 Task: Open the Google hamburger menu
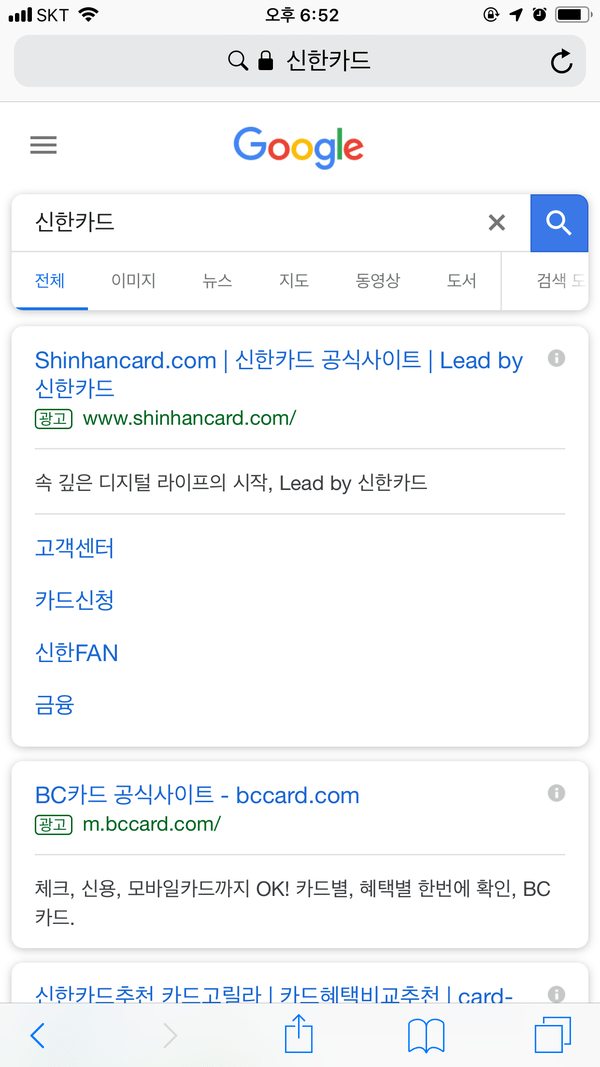click(x=43, y=146)
